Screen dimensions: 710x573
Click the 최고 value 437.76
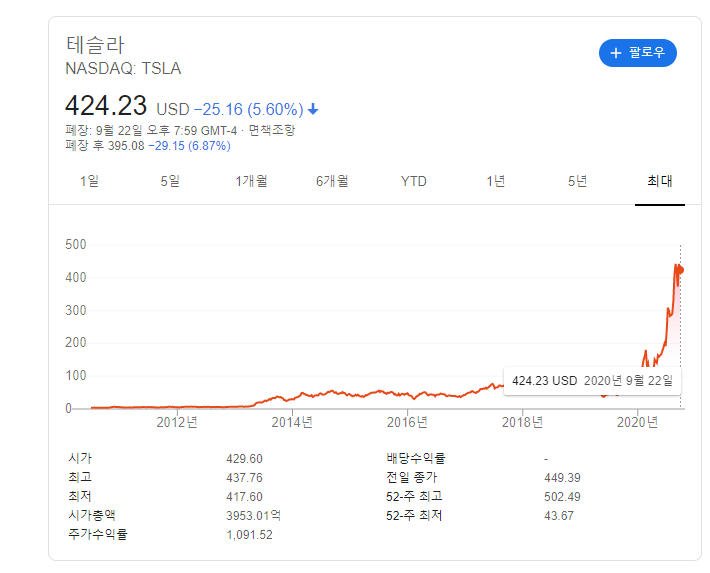click(245, 478)
